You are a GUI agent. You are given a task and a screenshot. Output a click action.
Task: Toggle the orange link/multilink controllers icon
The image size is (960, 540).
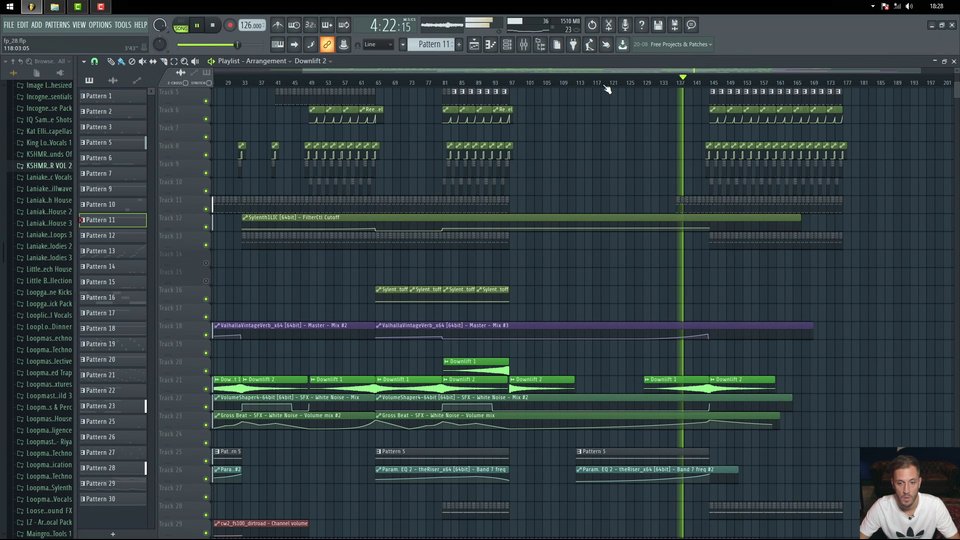point(327,44)
